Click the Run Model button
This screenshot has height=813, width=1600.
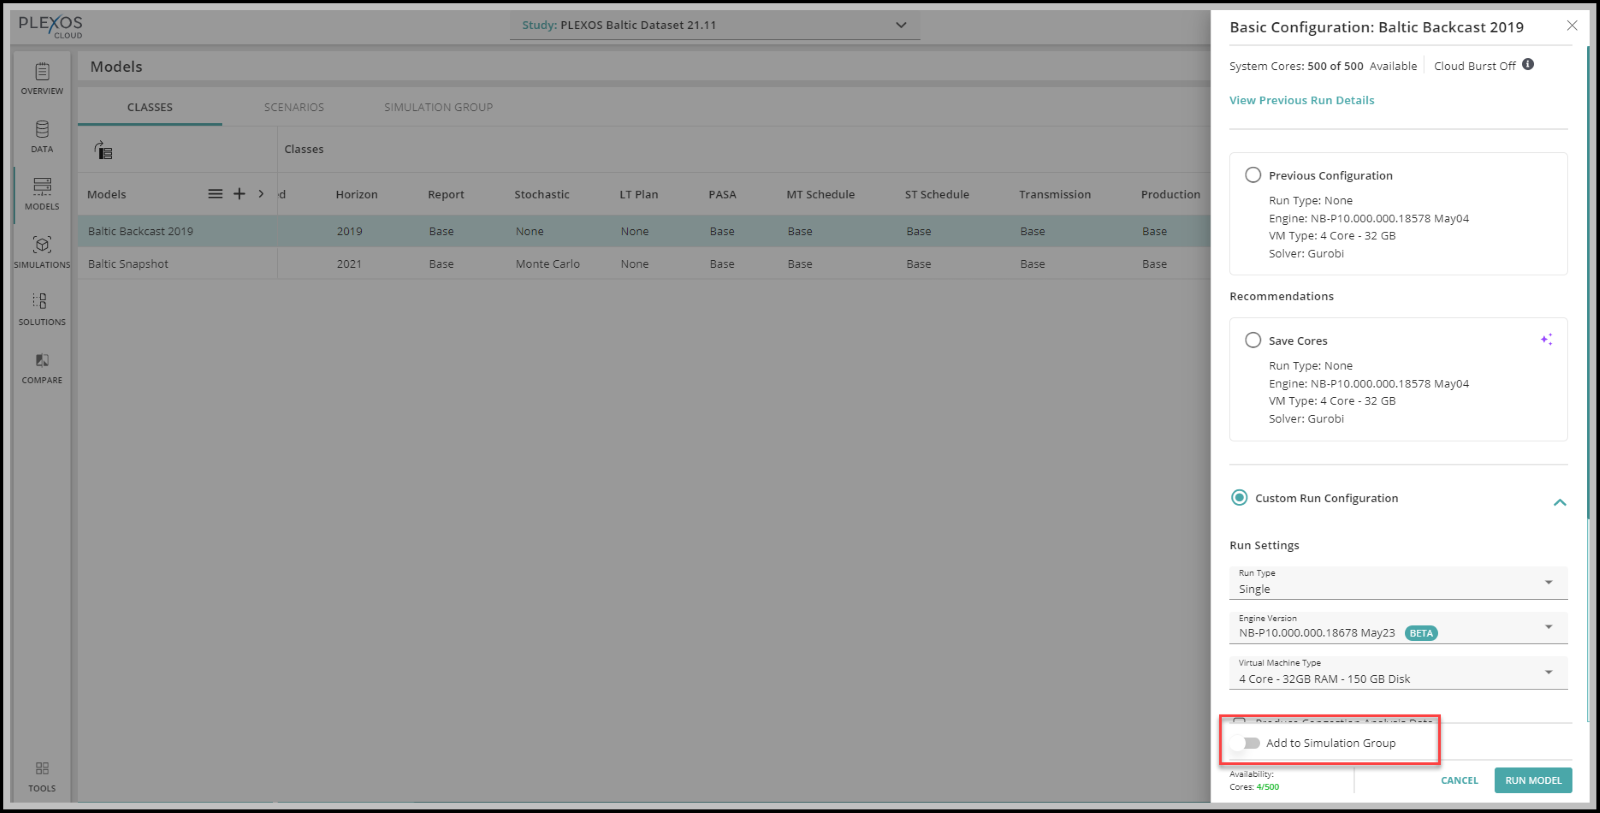[x=1533, y=780]
